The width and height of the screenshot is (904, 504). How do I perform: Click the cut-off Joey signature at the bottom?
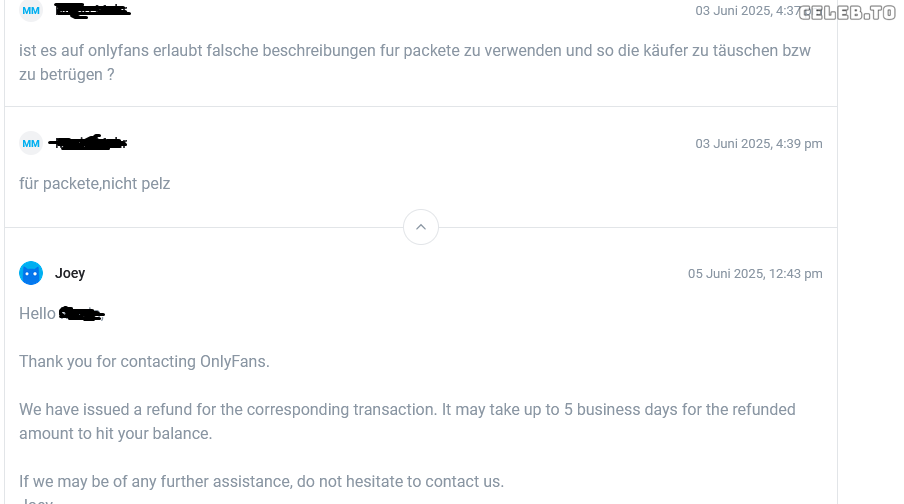click(x=36, y=500)
